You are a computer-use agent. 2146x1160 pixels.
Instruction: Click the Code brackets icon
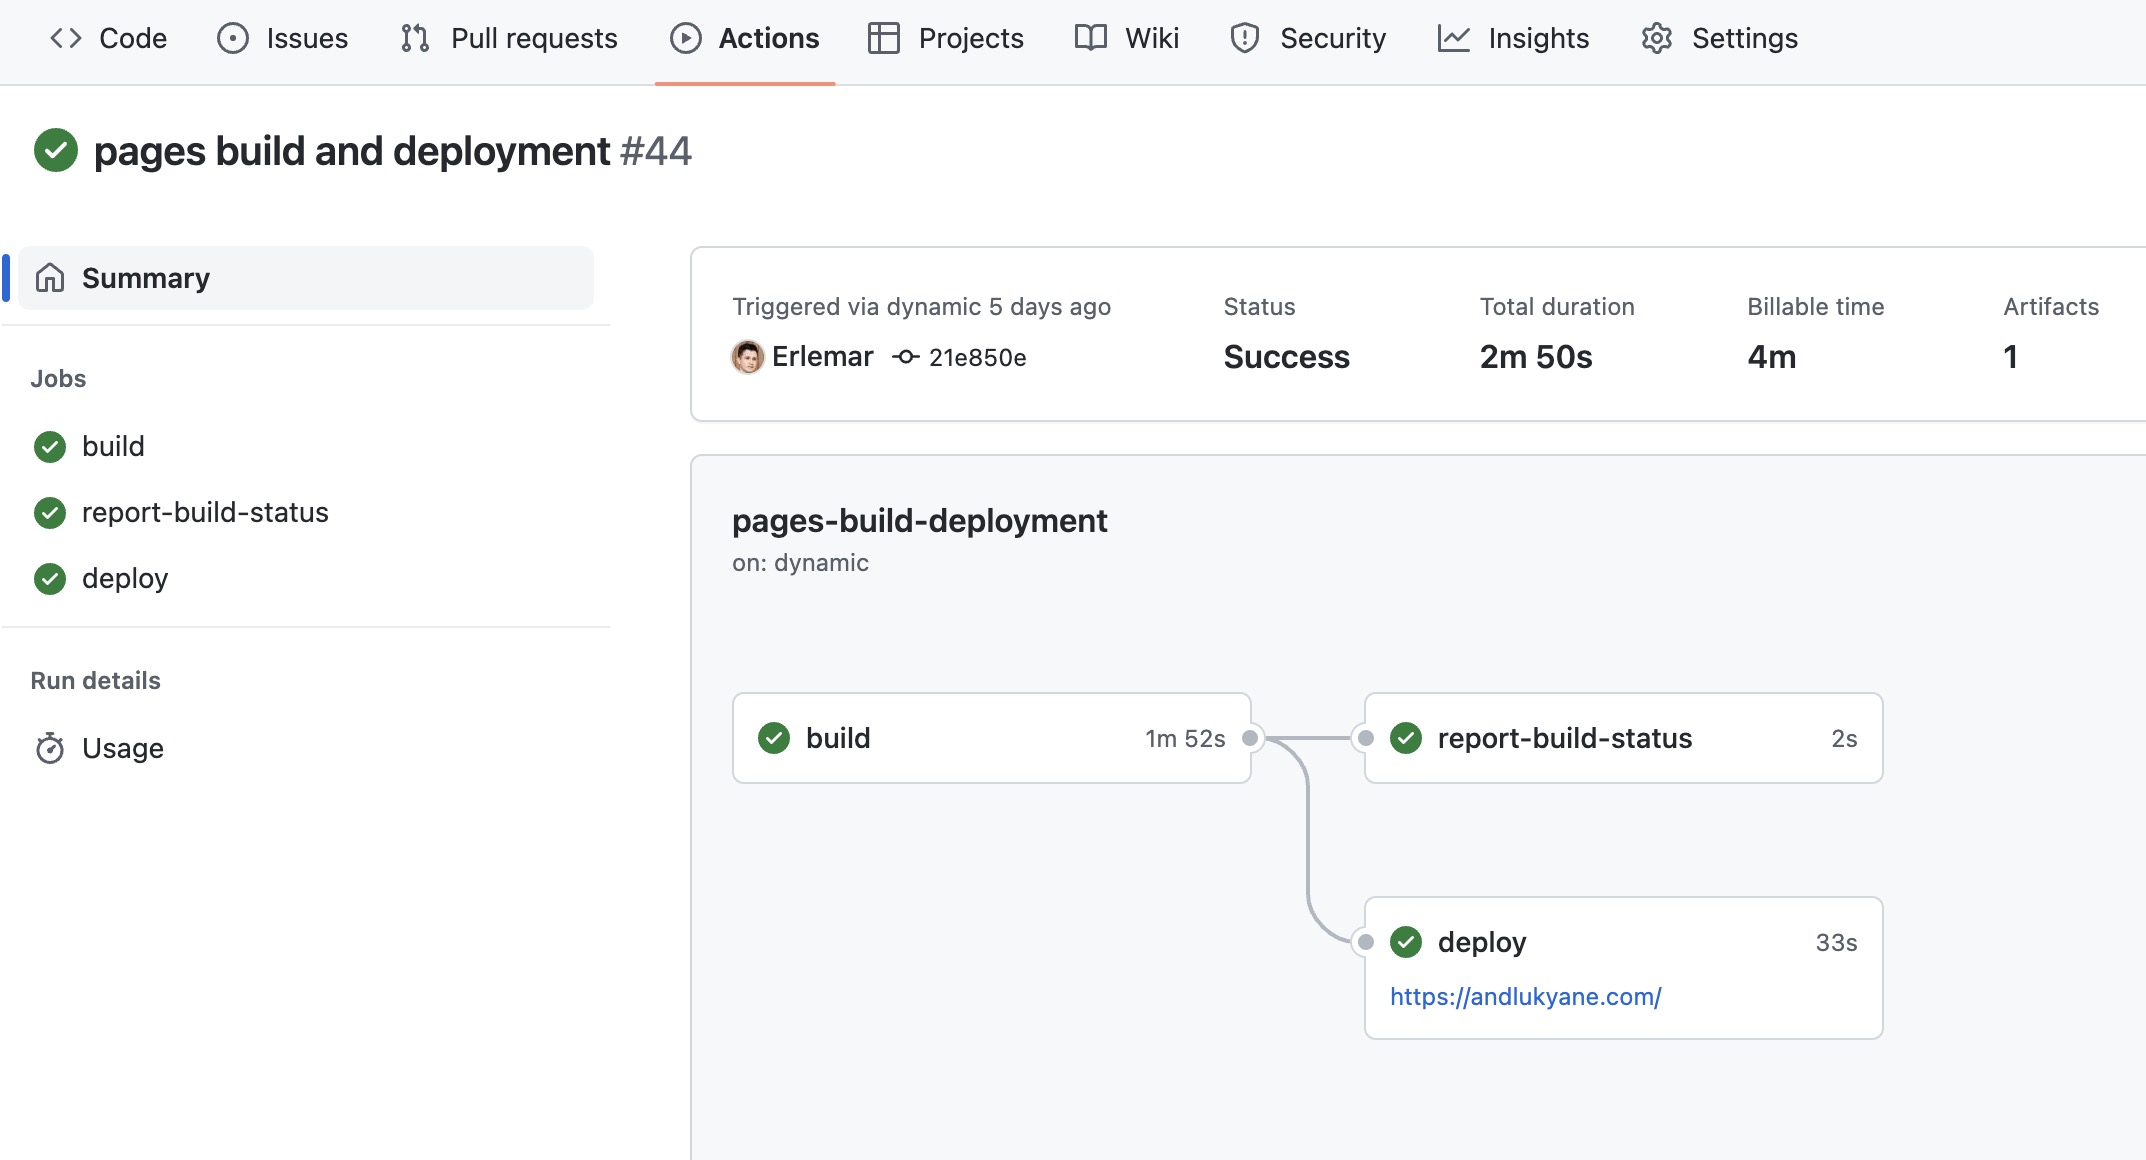[x=66, y=38]
